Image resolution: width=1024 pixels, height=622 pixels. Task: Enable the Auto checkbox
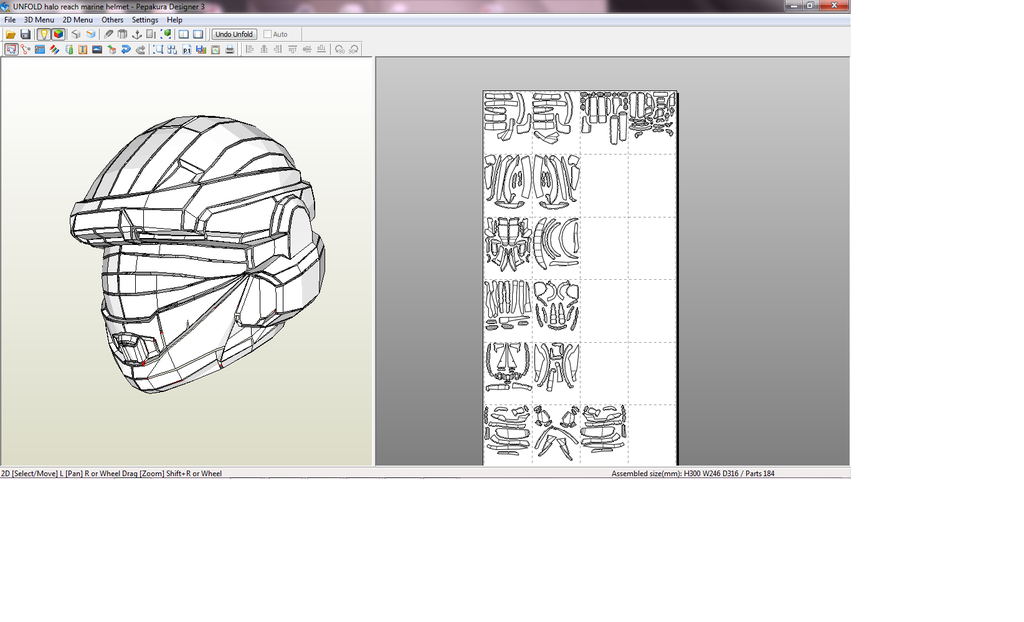[267, 34]
